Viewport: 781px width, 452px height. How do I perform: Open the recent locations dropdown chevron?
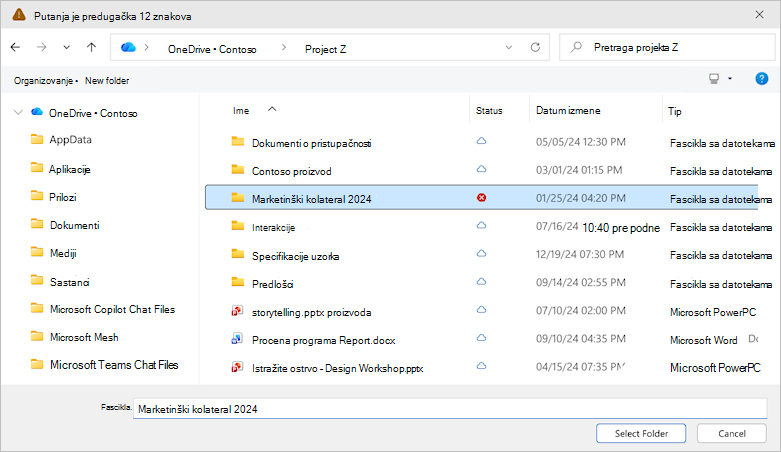point(66,47)
